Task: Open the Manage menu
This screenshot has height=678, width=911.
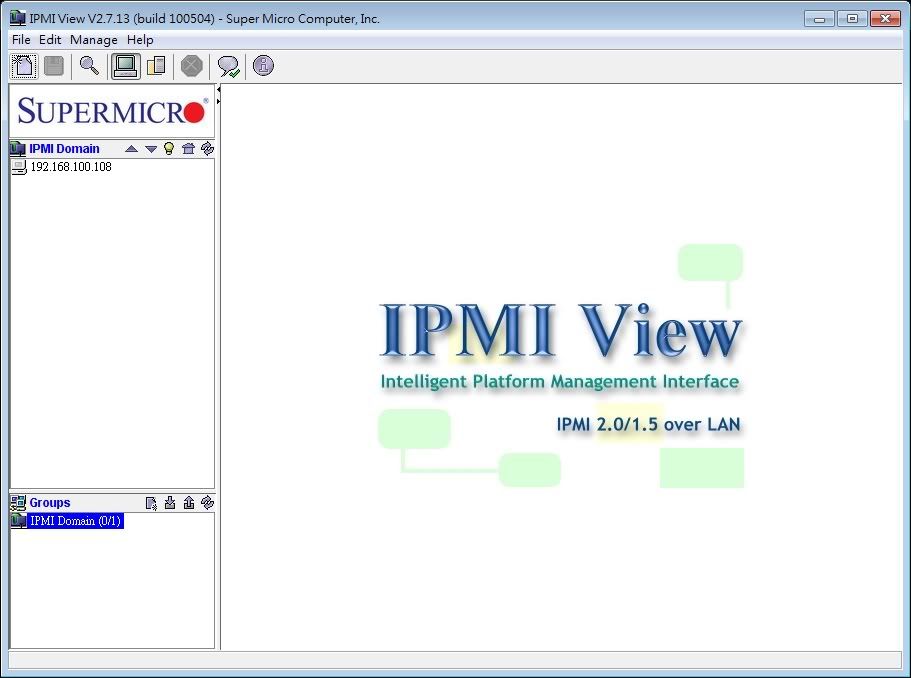Action: click(x=94, y=40)
